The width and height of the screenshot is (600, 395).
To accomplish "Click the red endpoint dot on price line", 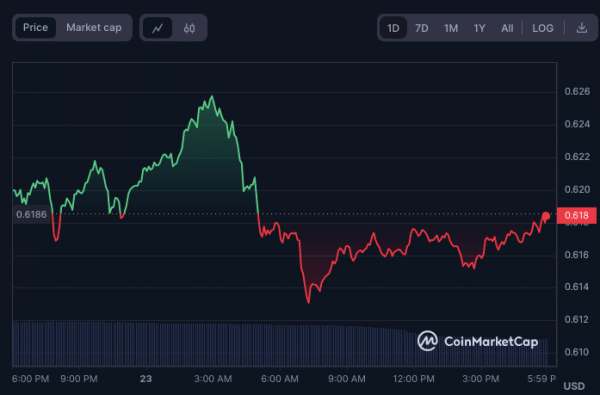I will pos(546,216).
